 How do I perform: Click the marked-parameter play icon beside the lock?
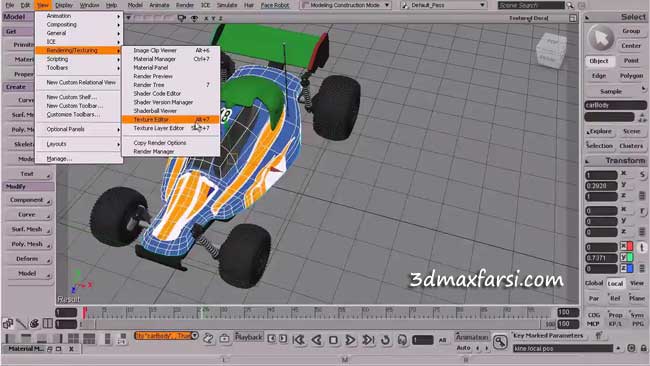631,348
